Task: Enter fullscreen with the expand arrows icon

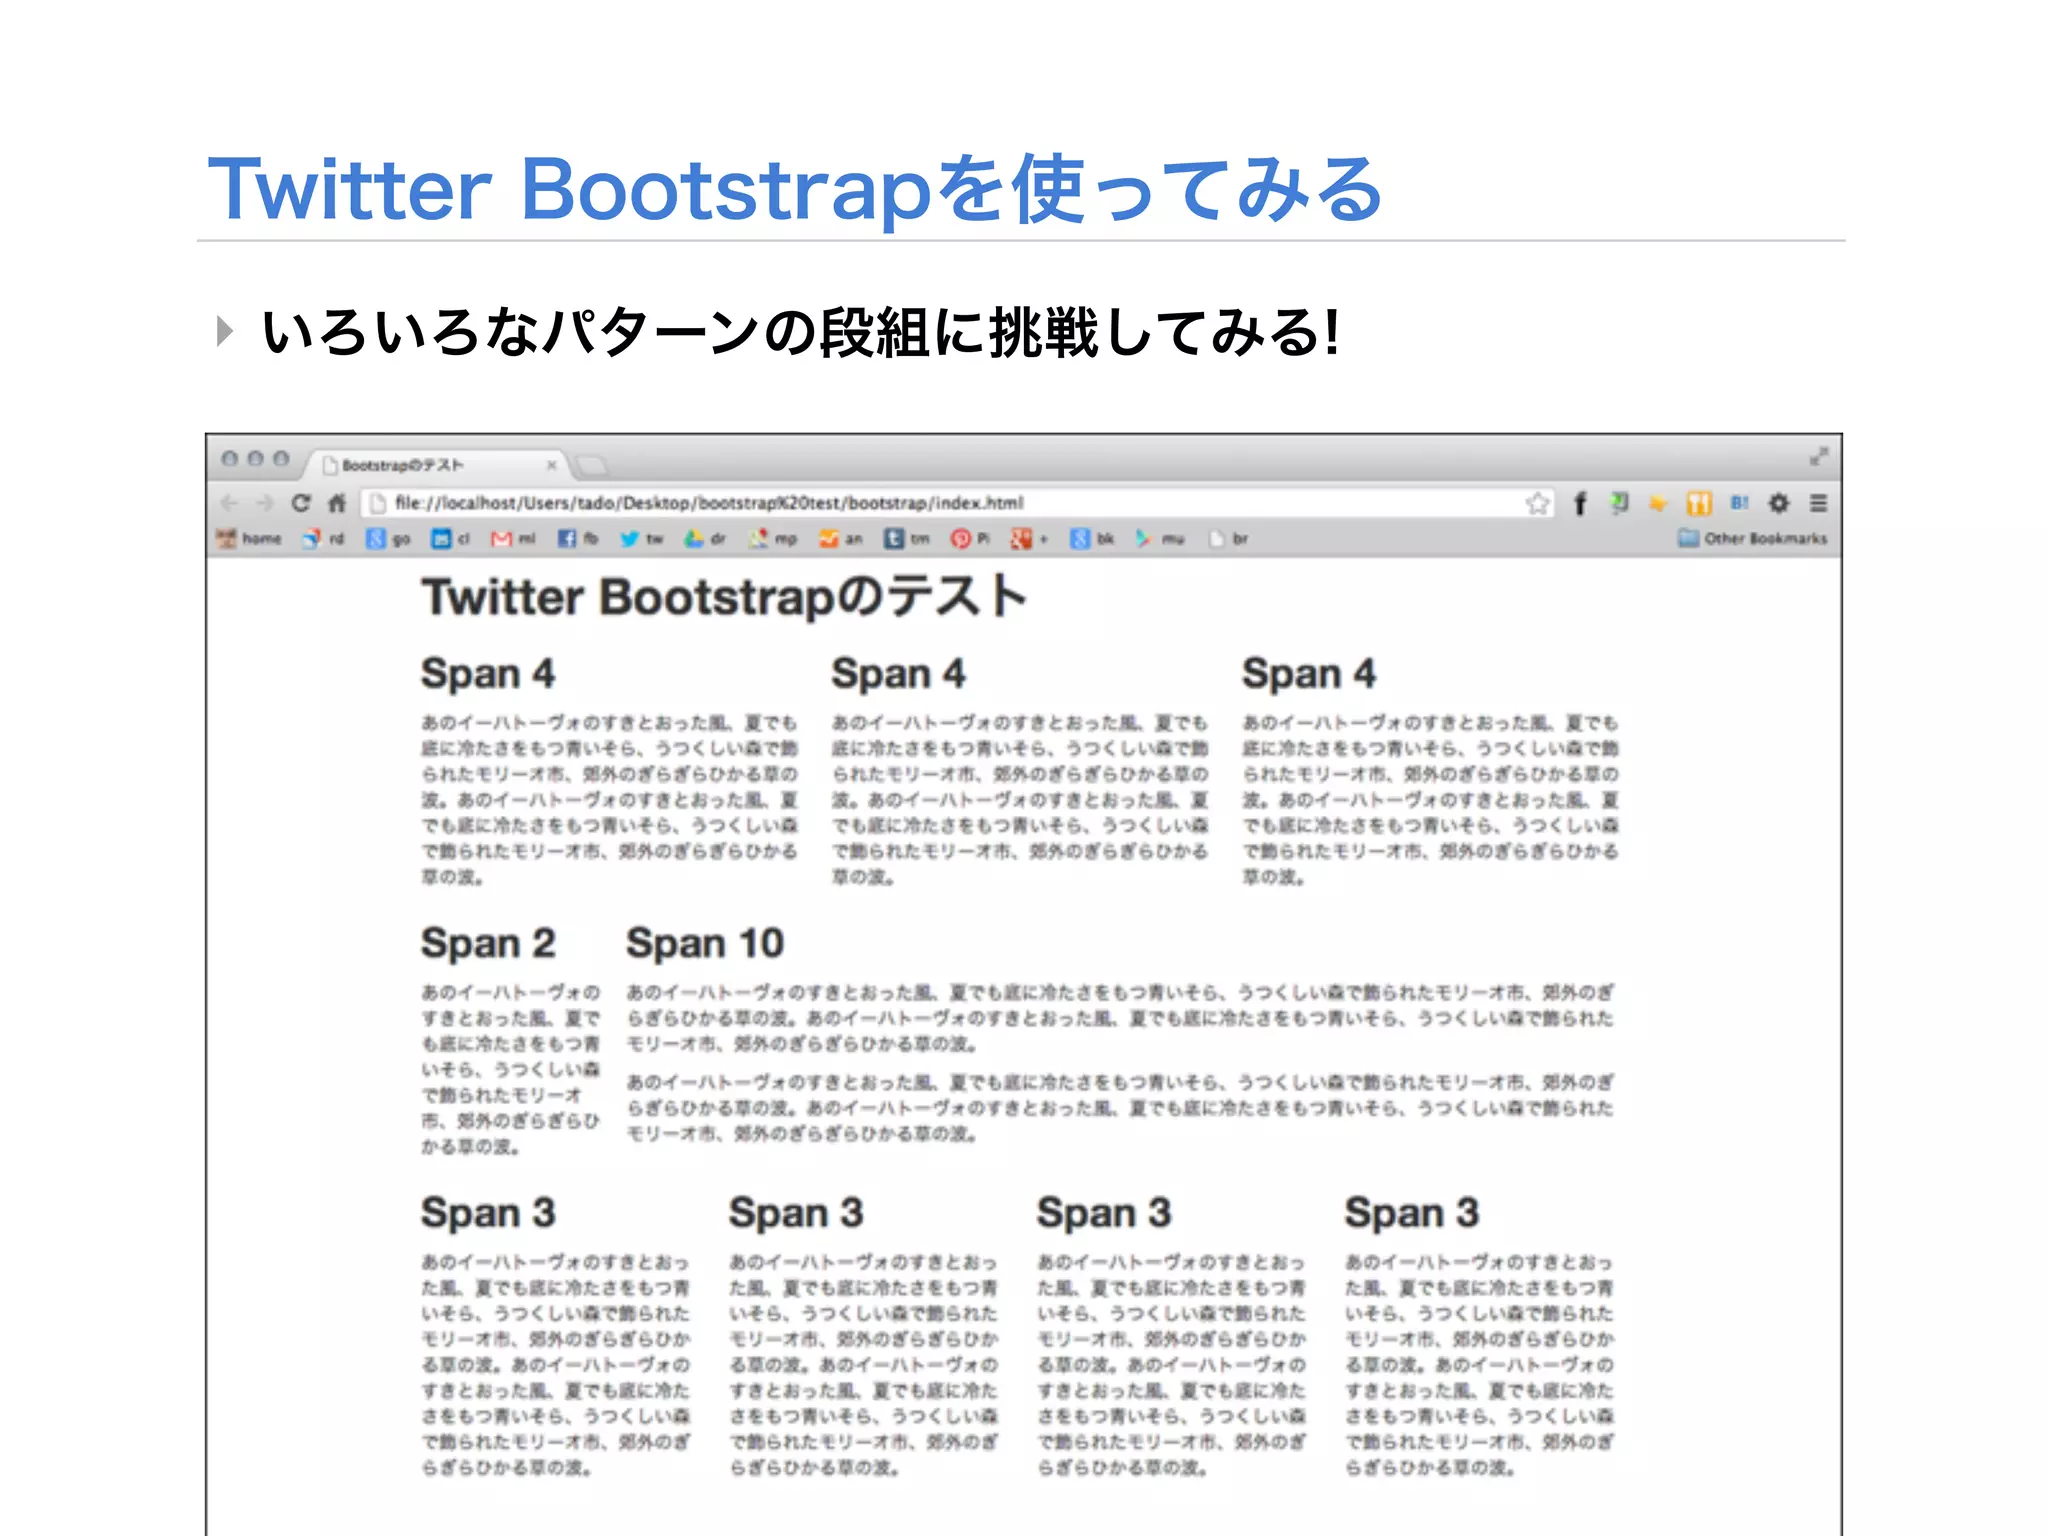Action: [x=1818, y=457]
